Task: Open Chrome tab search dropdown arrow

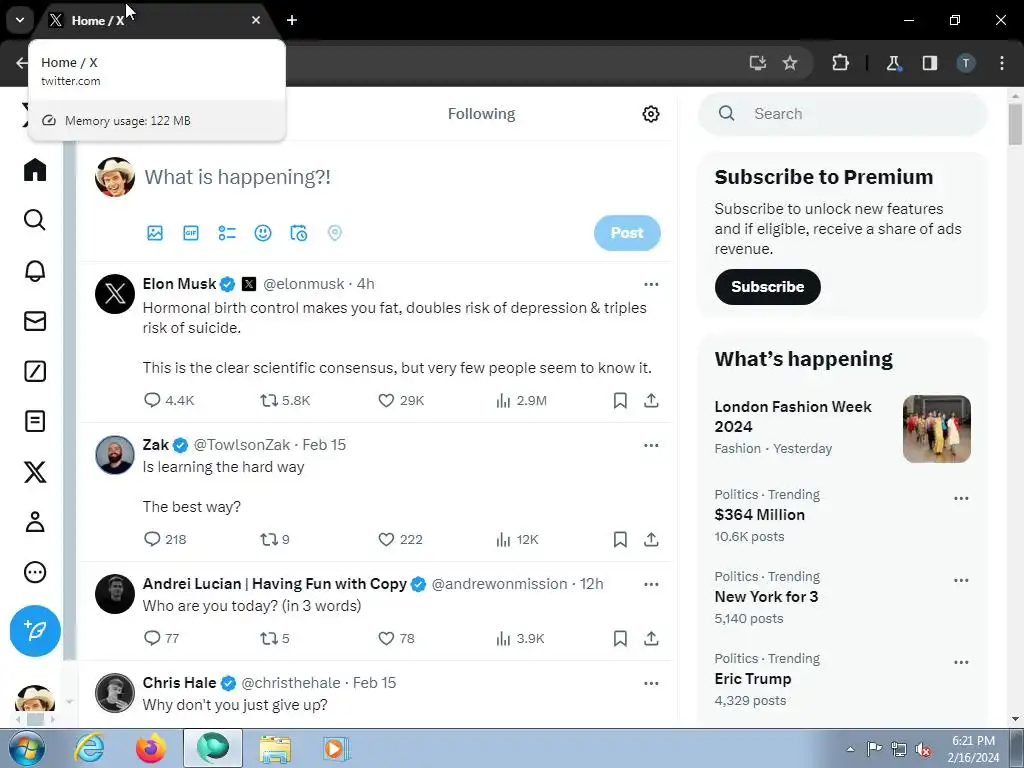Action: point(20,20)
